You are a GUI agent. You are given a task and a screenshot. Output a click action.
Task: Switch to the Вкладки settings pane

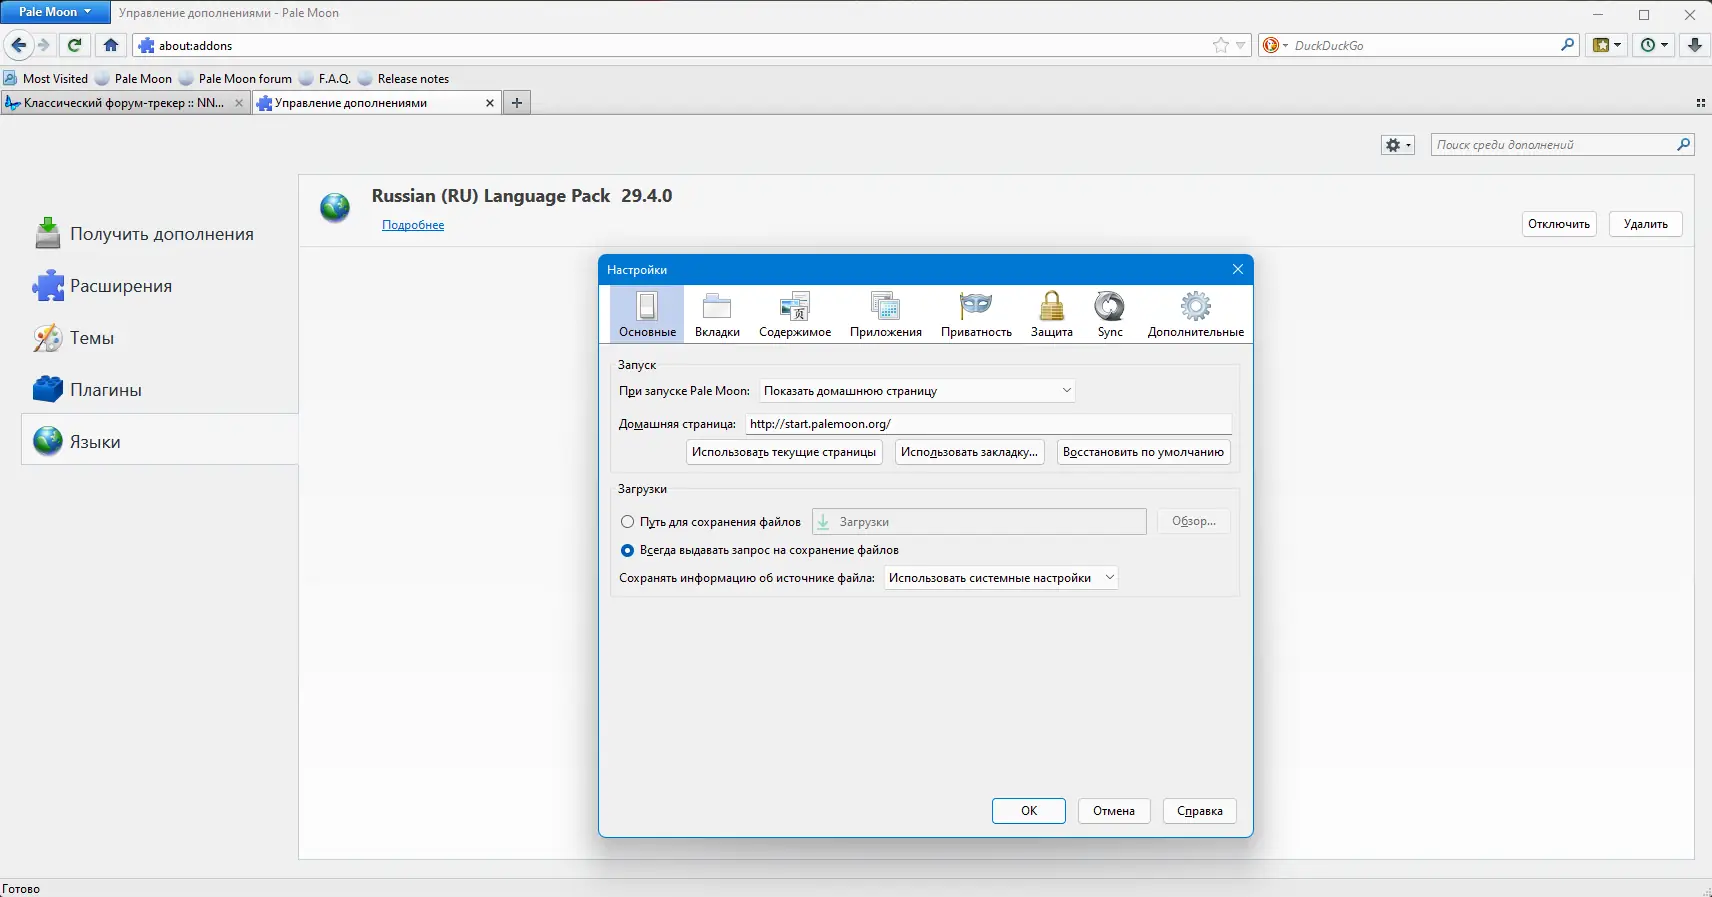717,314
